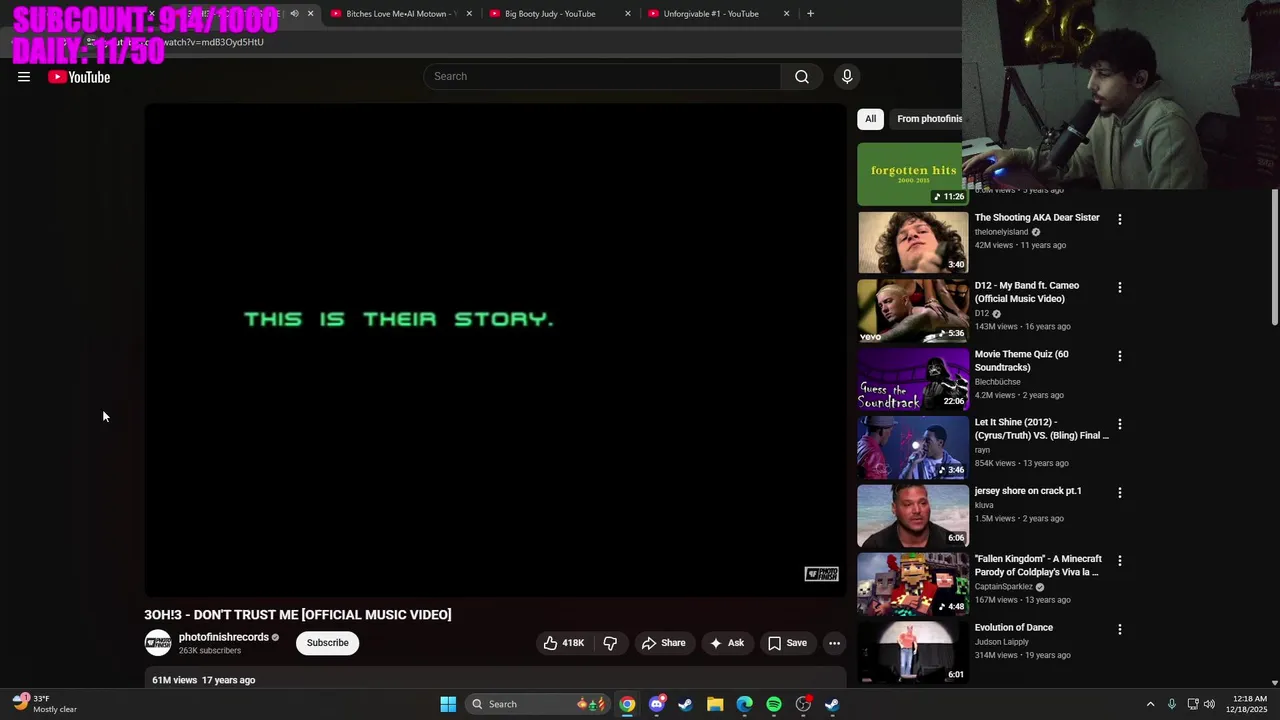Open the Ask AI feature
Image resolution: width=1280 pixels, height=720 pixels.
727,643
